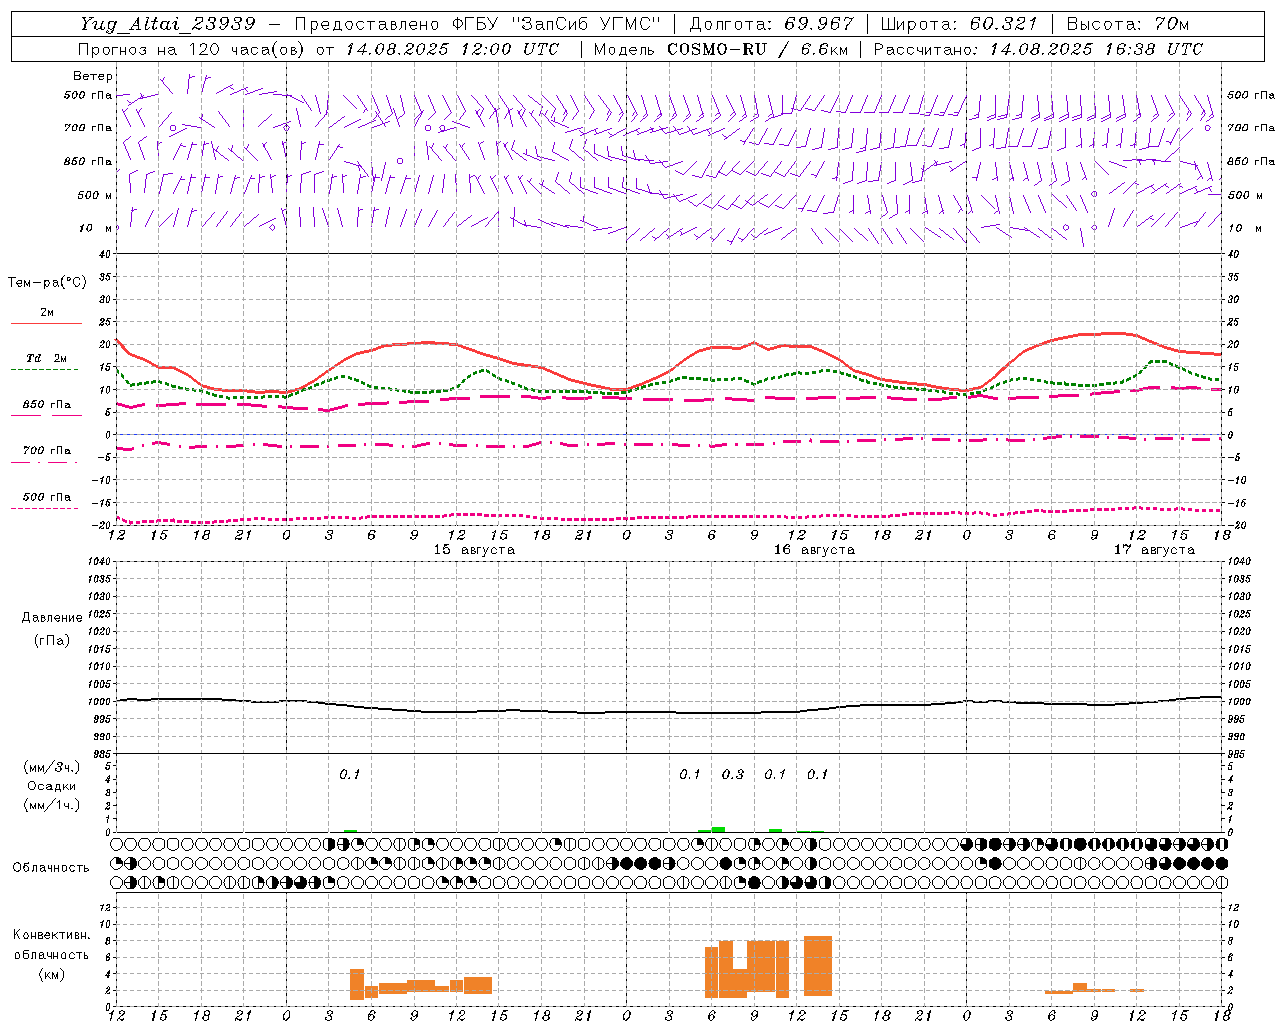Click the 0.3 precipitation amount value
Screen dimensions: 1280x1024
pyautogui.click(x=733, y=774)
